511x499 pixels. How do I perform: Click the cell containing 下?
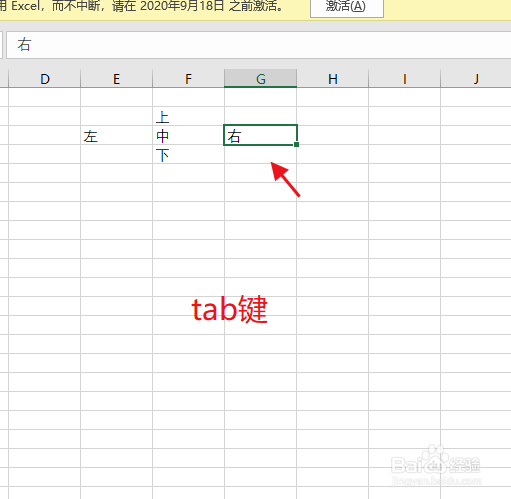click(x=188, y=154)
